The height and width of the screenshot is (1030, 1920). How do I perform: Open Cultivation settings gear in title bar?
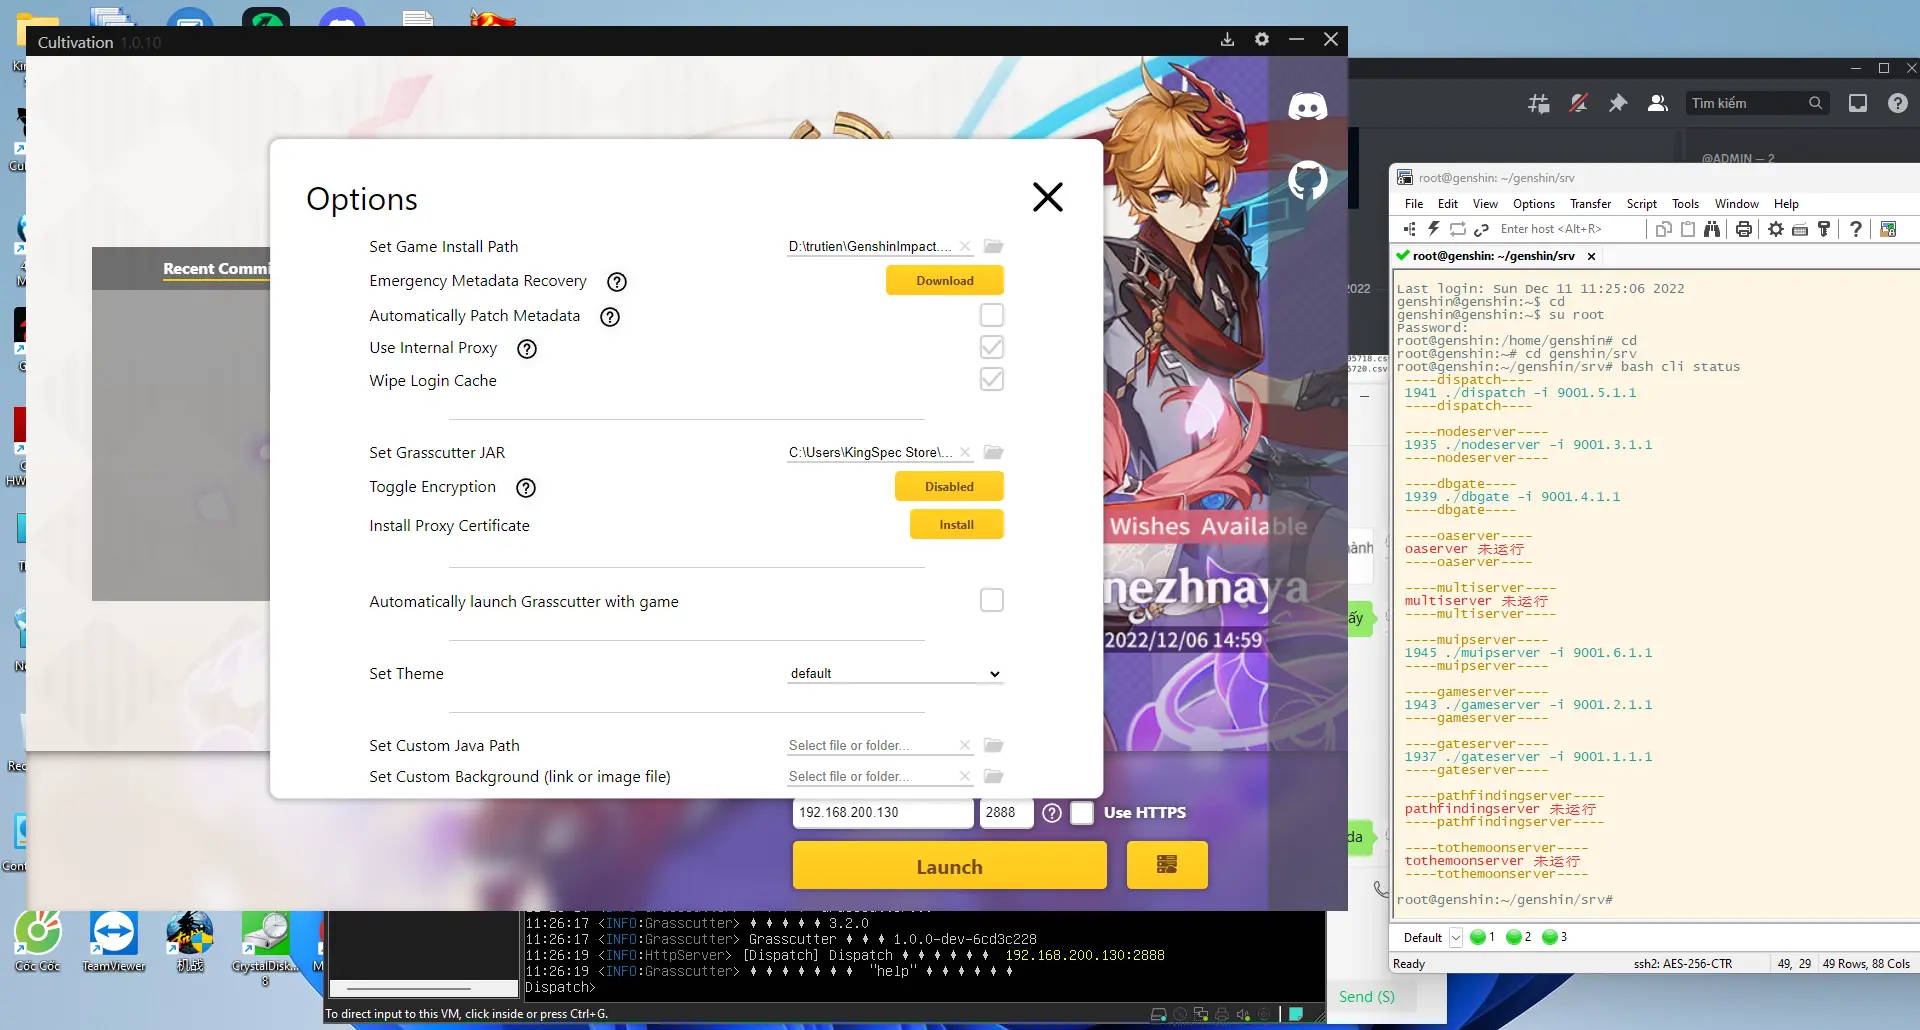[x=1262, y=40]
